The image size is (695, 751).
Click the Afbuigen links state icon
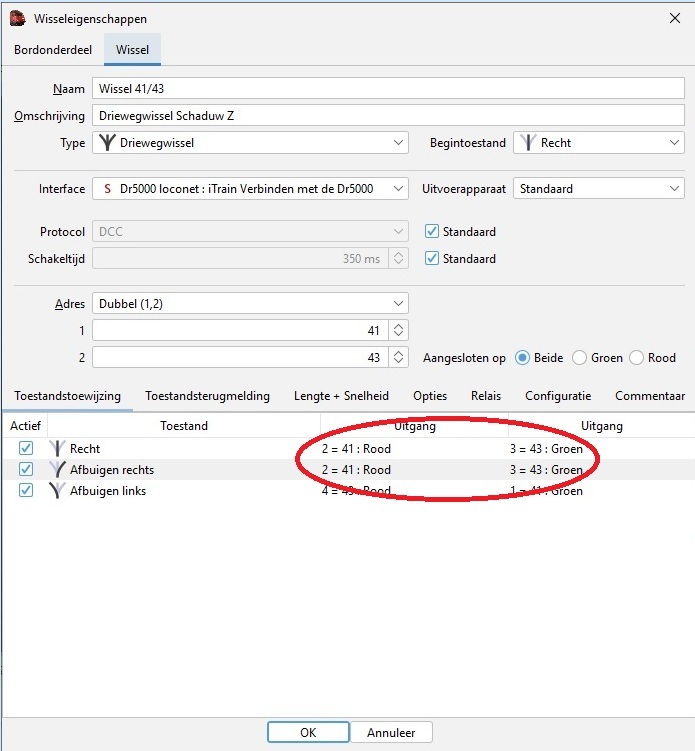tap(57, 491)
